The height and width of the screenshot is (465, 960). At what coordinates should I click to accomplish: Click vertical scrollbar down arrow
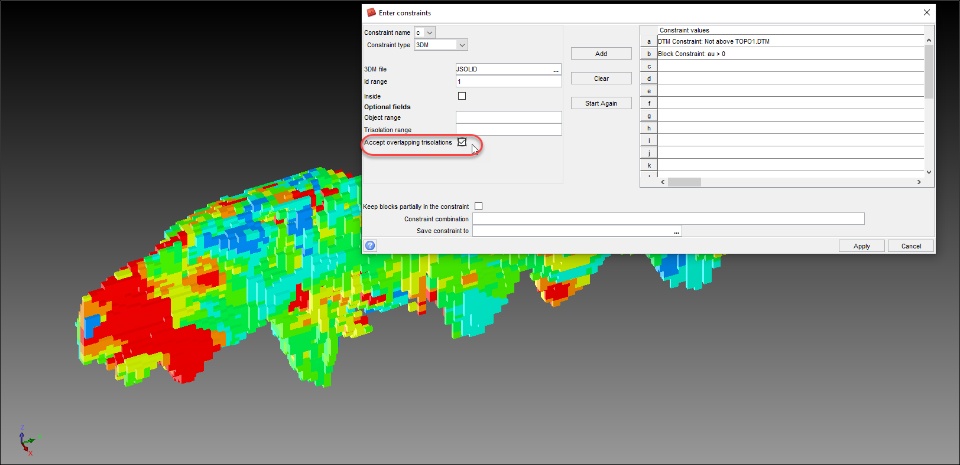click(929, 173)
